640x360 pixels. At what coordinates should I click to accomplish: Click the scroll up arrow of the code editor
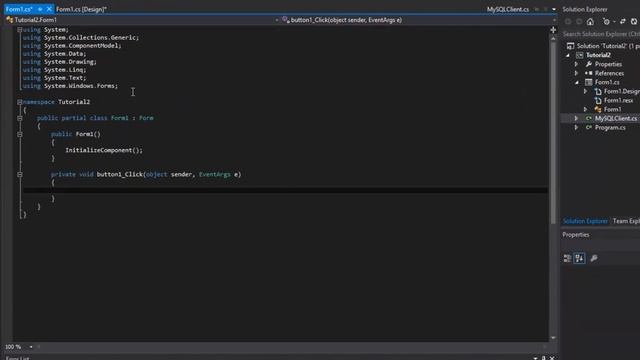point(553,39)
